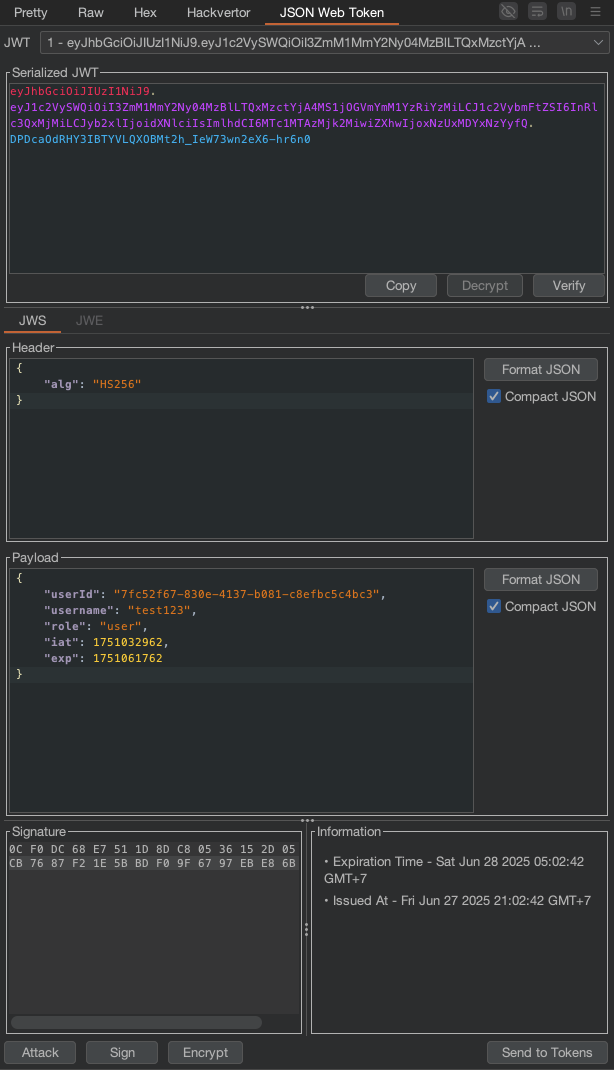
Task: Click Send to Tokens button
Action: pyautogui.click(x=547, y=1052)
